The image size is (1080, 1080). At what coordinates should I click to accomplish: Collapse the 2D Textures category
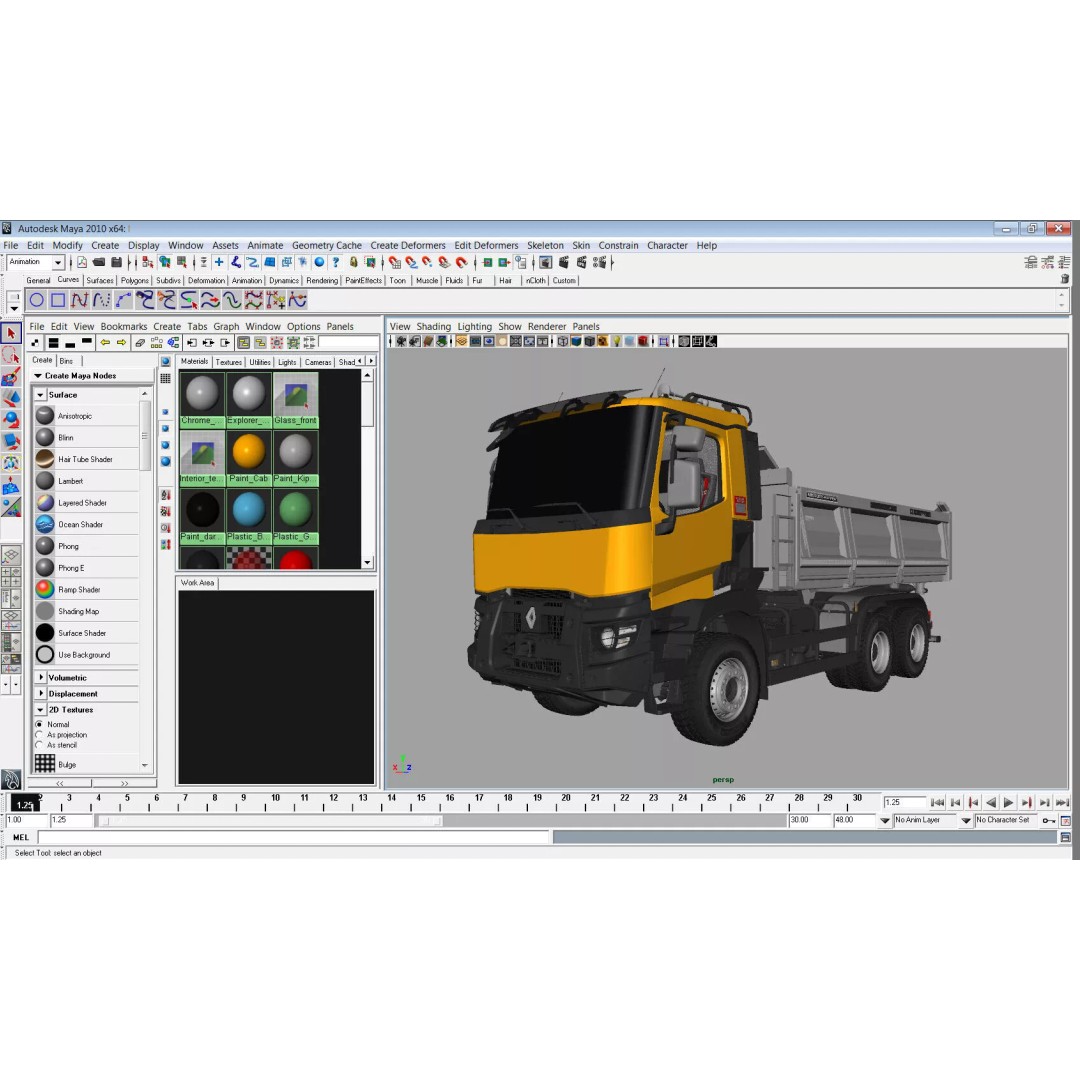coord(41,709)
